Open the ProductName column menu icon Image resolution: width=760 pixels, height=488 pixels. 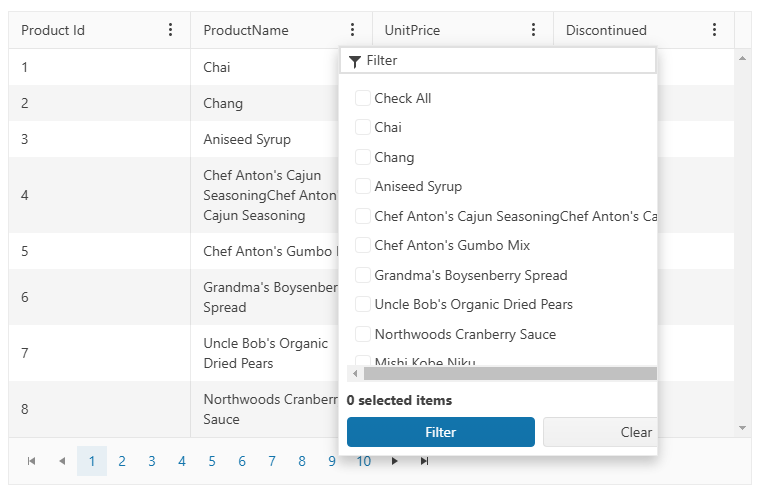[352, 30]
